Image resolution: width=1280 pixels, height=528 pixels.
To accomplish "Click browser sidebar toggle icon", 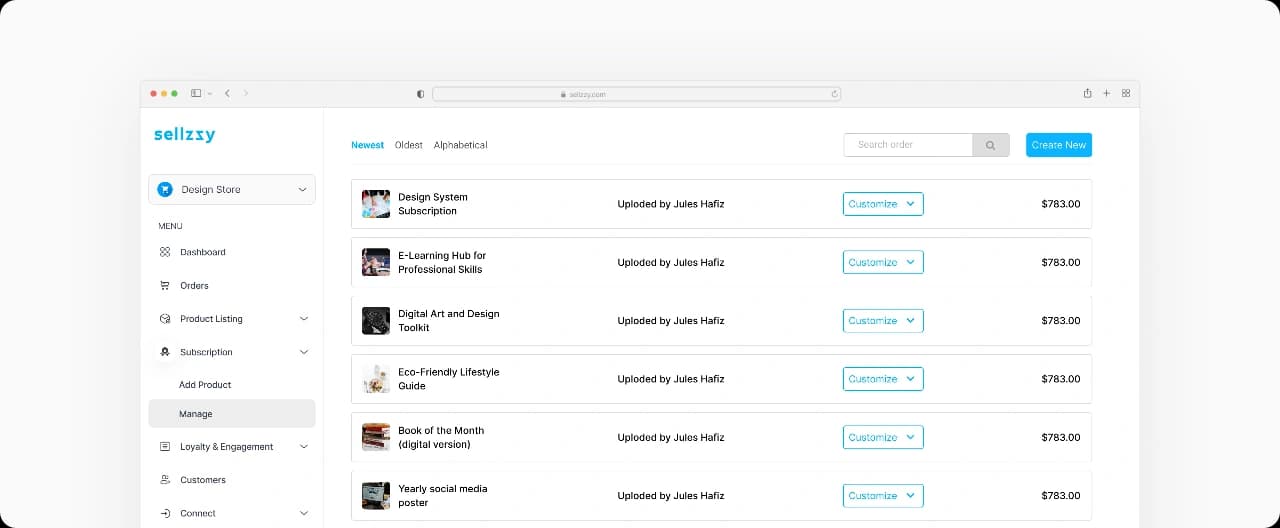I will tap(196, 93).
